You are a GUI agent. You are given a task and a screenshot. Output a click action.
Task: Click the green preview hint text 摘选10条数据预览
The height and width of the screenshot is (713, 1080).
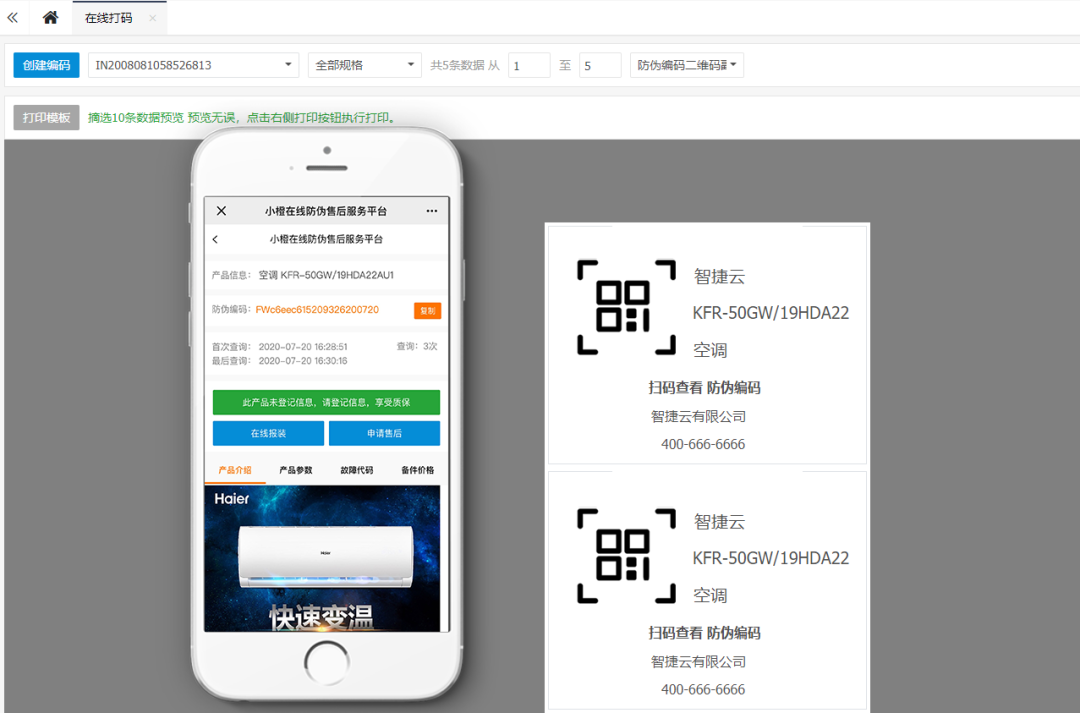[x=243, y=118]
